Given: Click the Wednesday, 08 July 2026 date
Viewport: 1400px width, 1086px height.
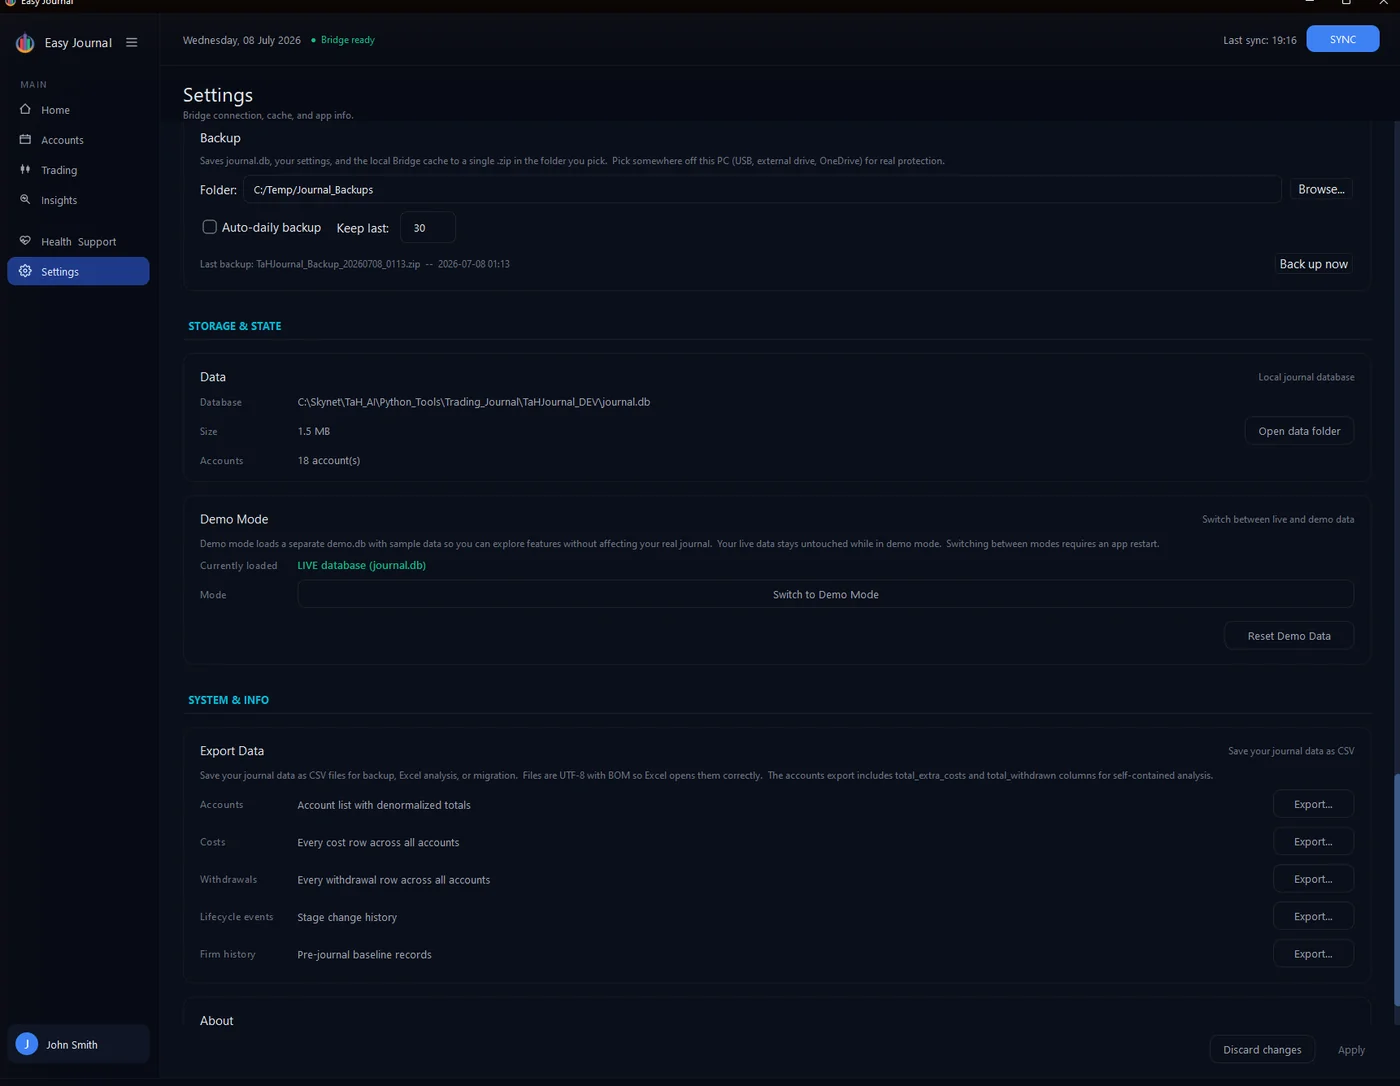Looking at the screenshot, I should (x=242, y=40).
